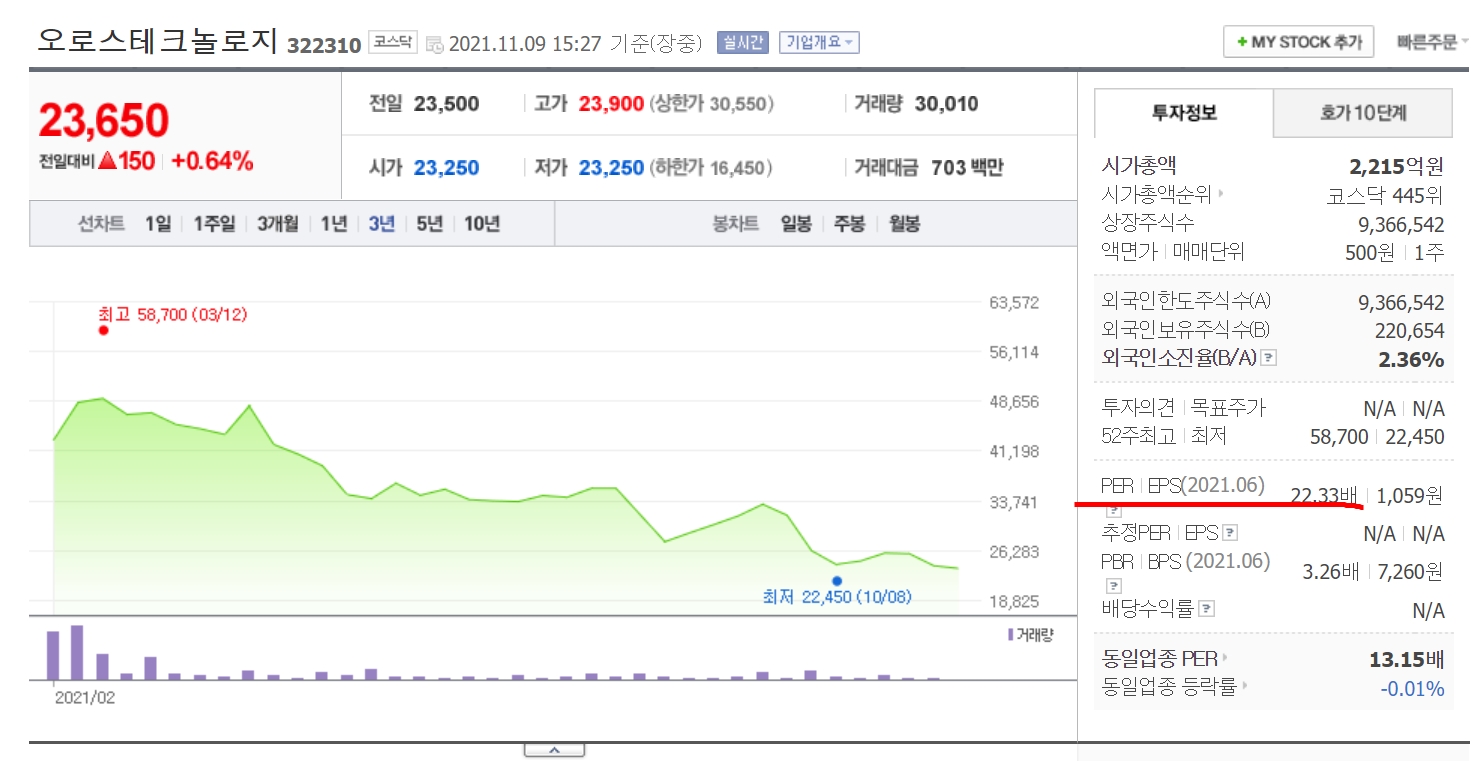Switch to 투자정보 tab
Image resolution: width=1477 pixels, height=761 pixels.
(1184, 113)
